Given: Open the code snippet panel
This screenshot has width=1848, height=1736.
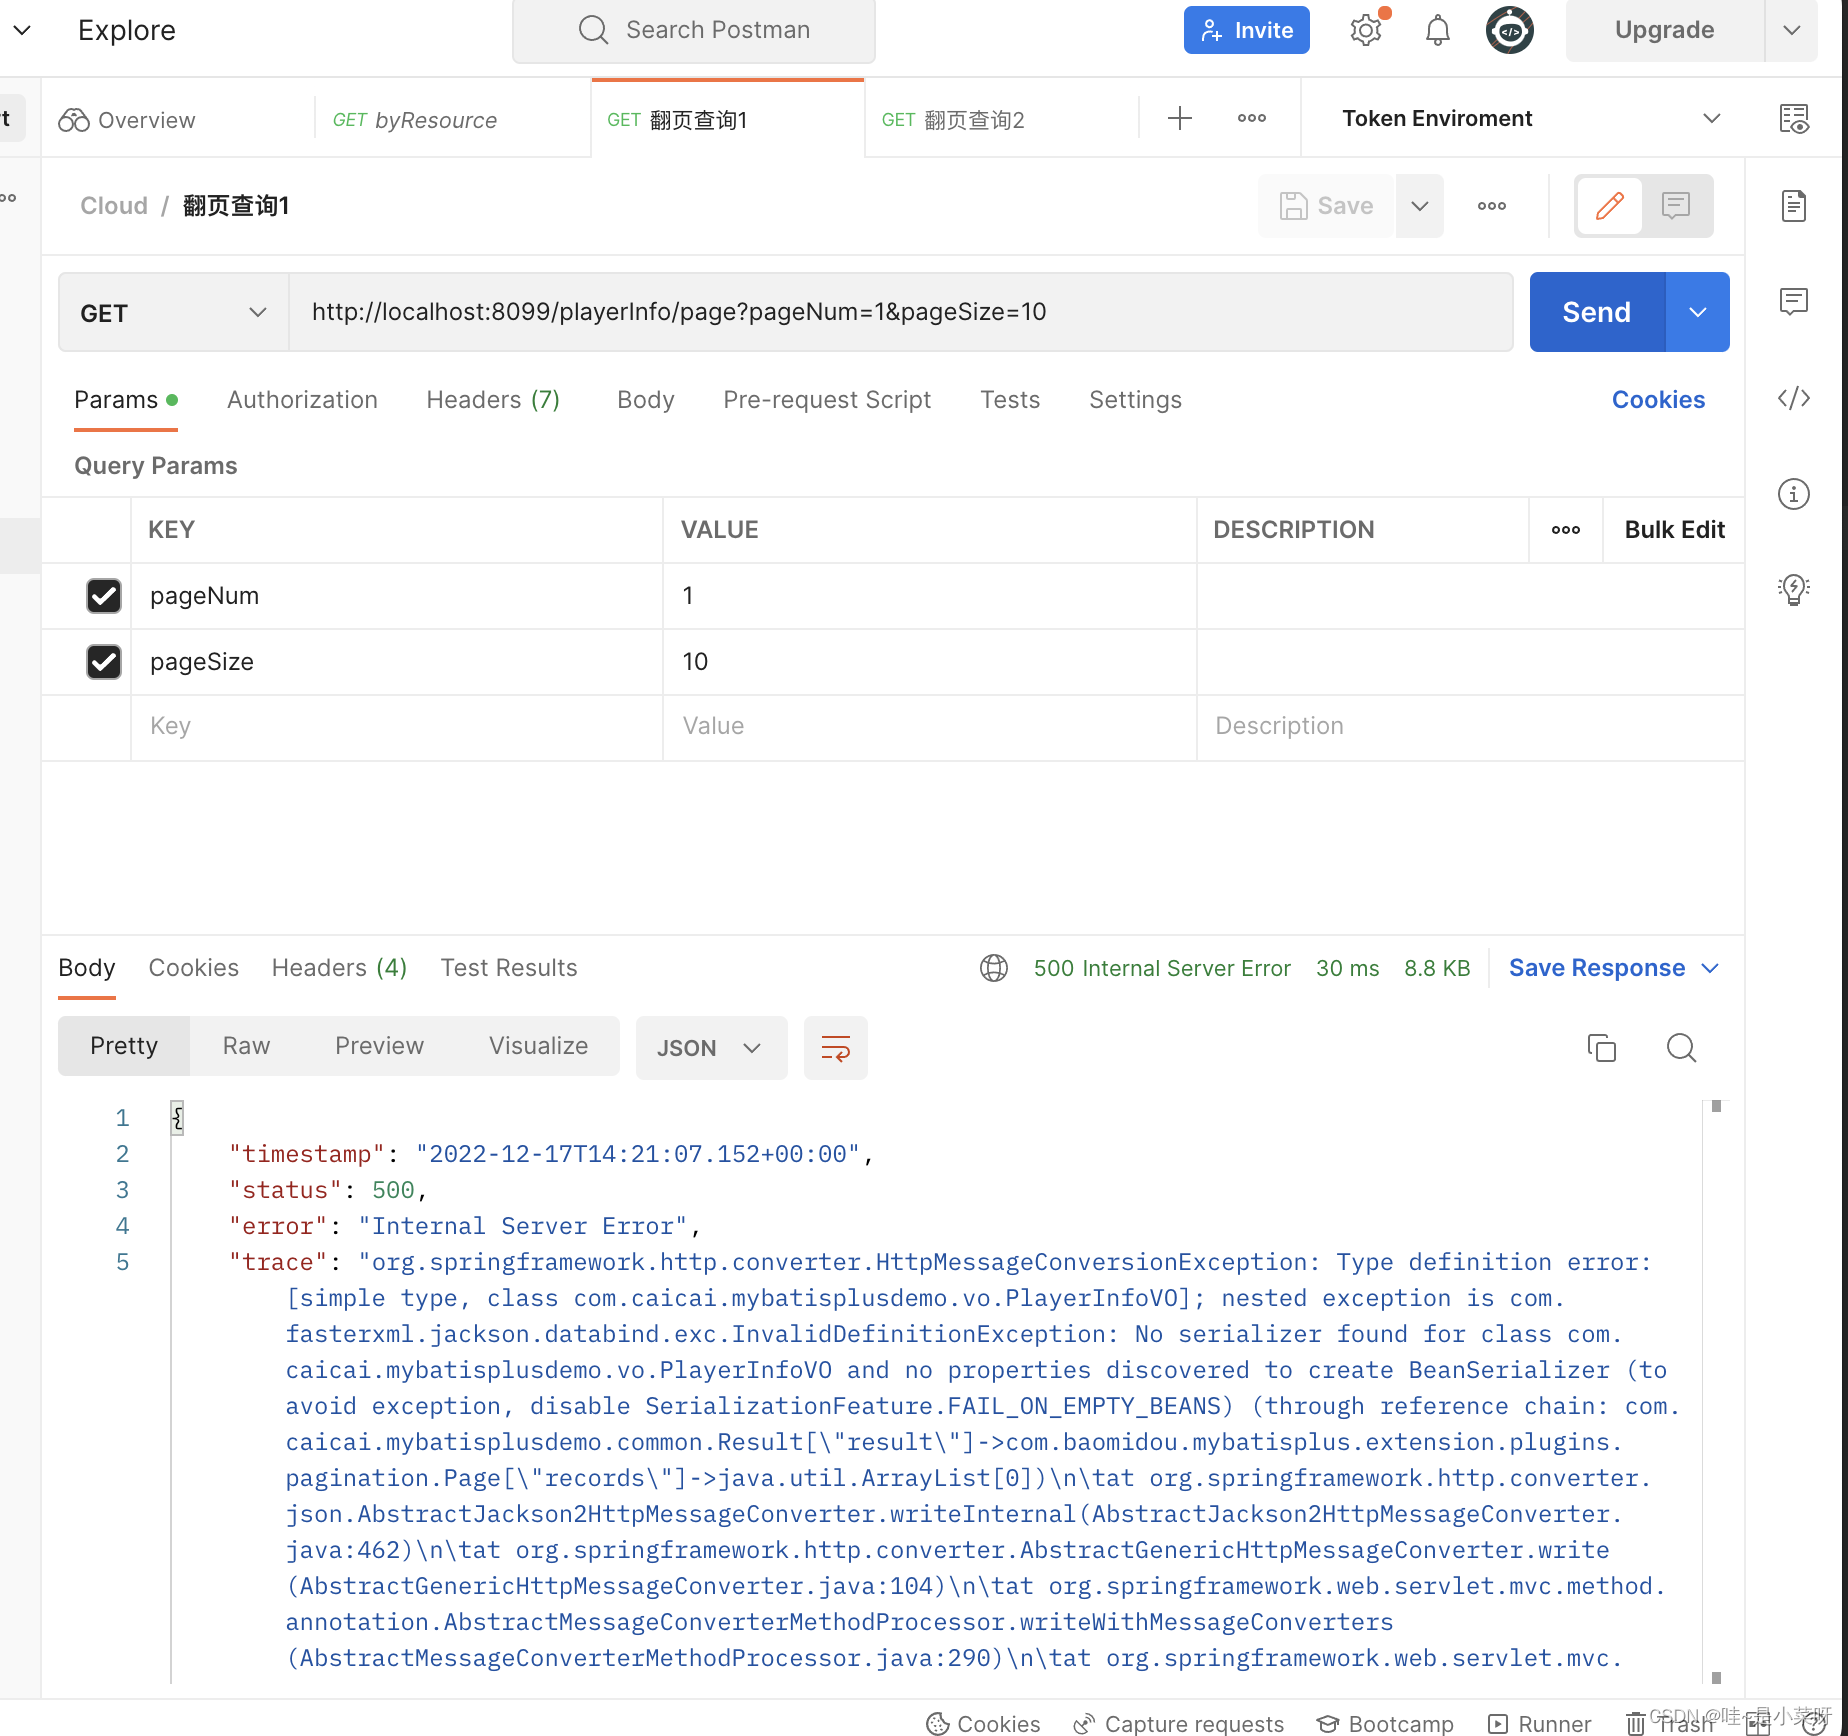Looking at the screenshot, I should 1793,398.
